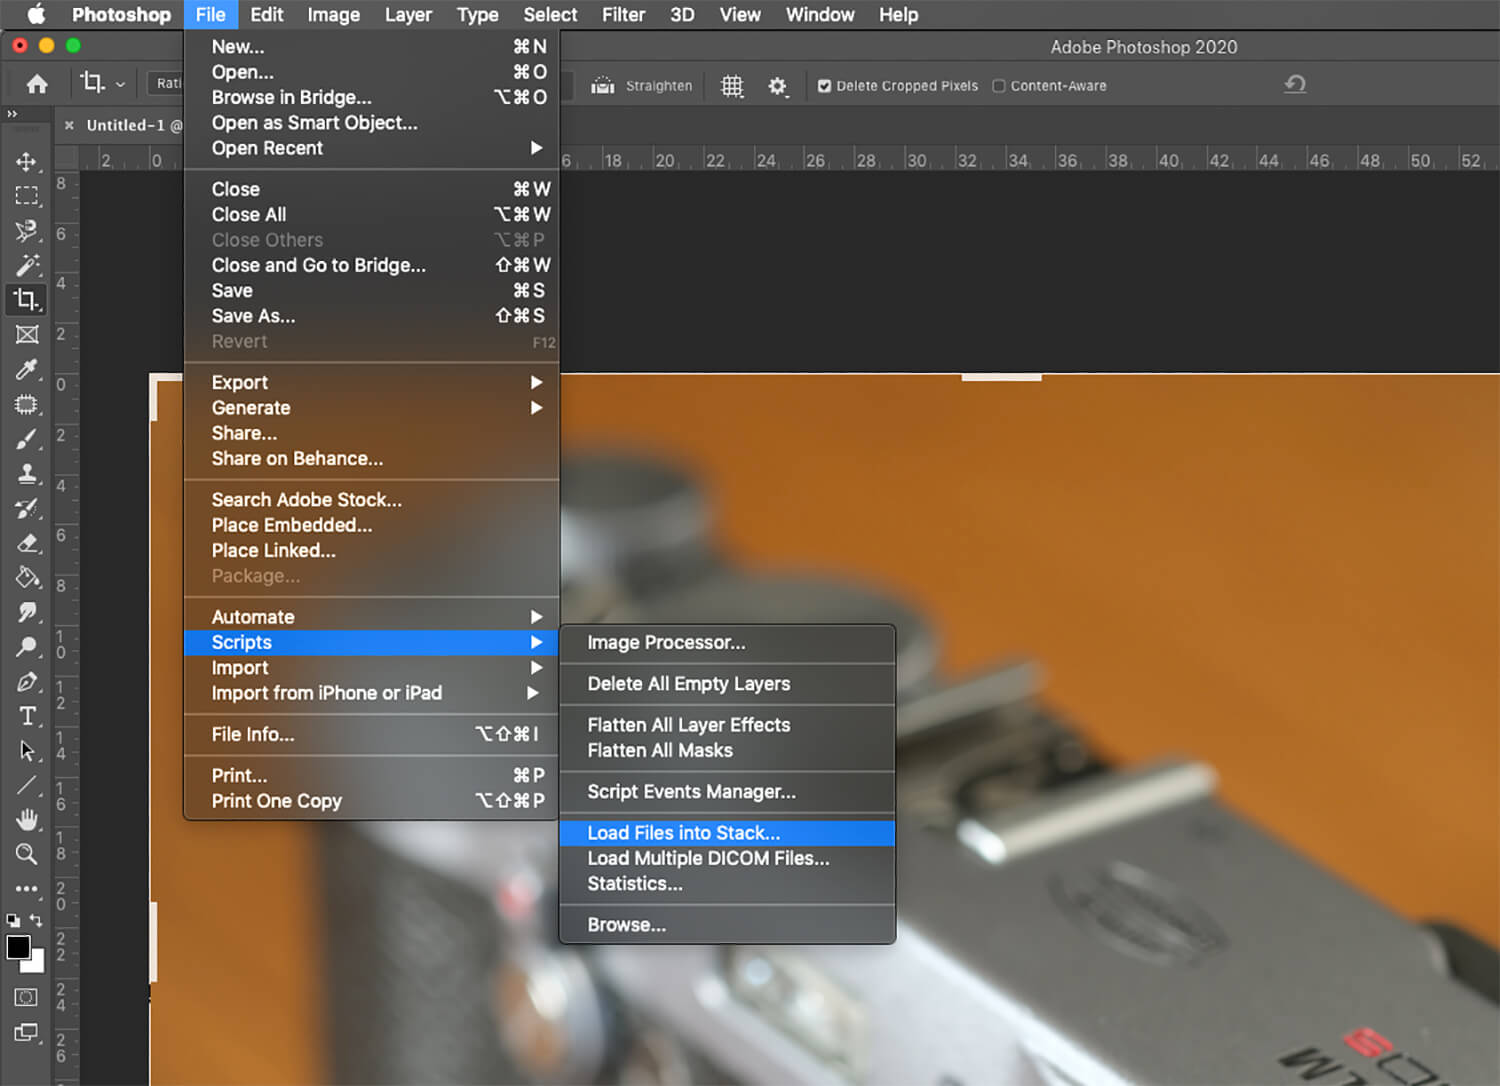Select the Paint Bucket tool

coord(27,578)
